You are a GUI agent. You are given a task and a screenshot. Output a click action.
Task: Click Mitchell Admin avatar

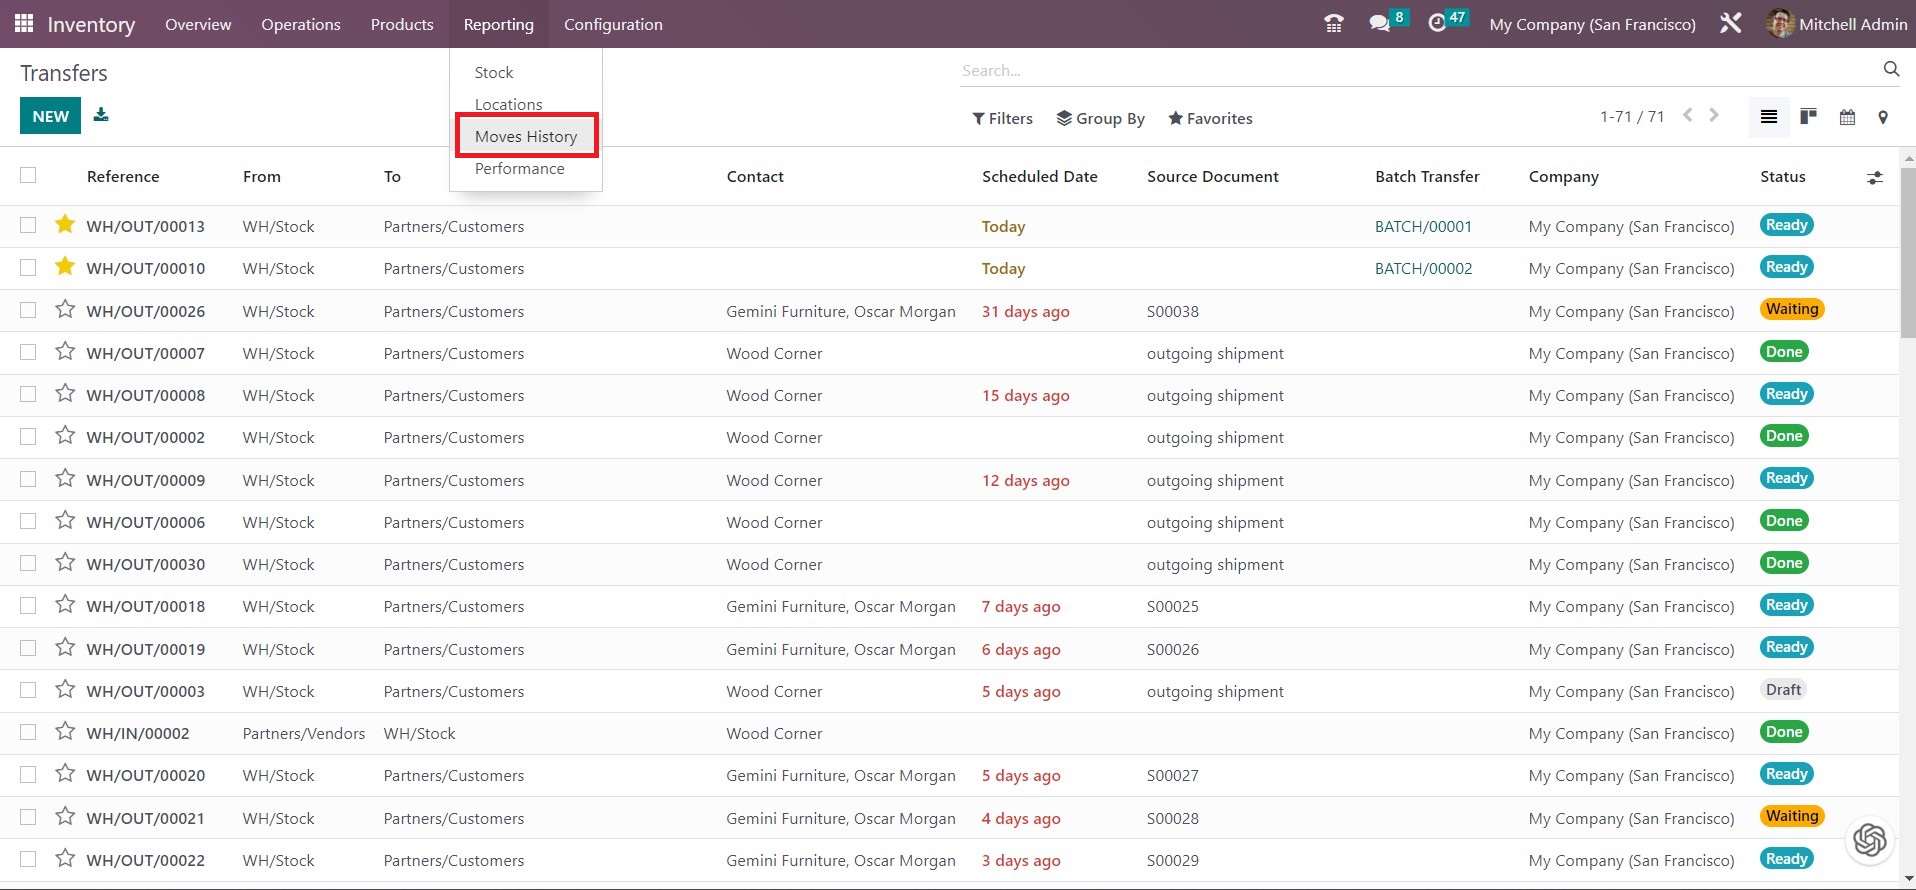1780,24
